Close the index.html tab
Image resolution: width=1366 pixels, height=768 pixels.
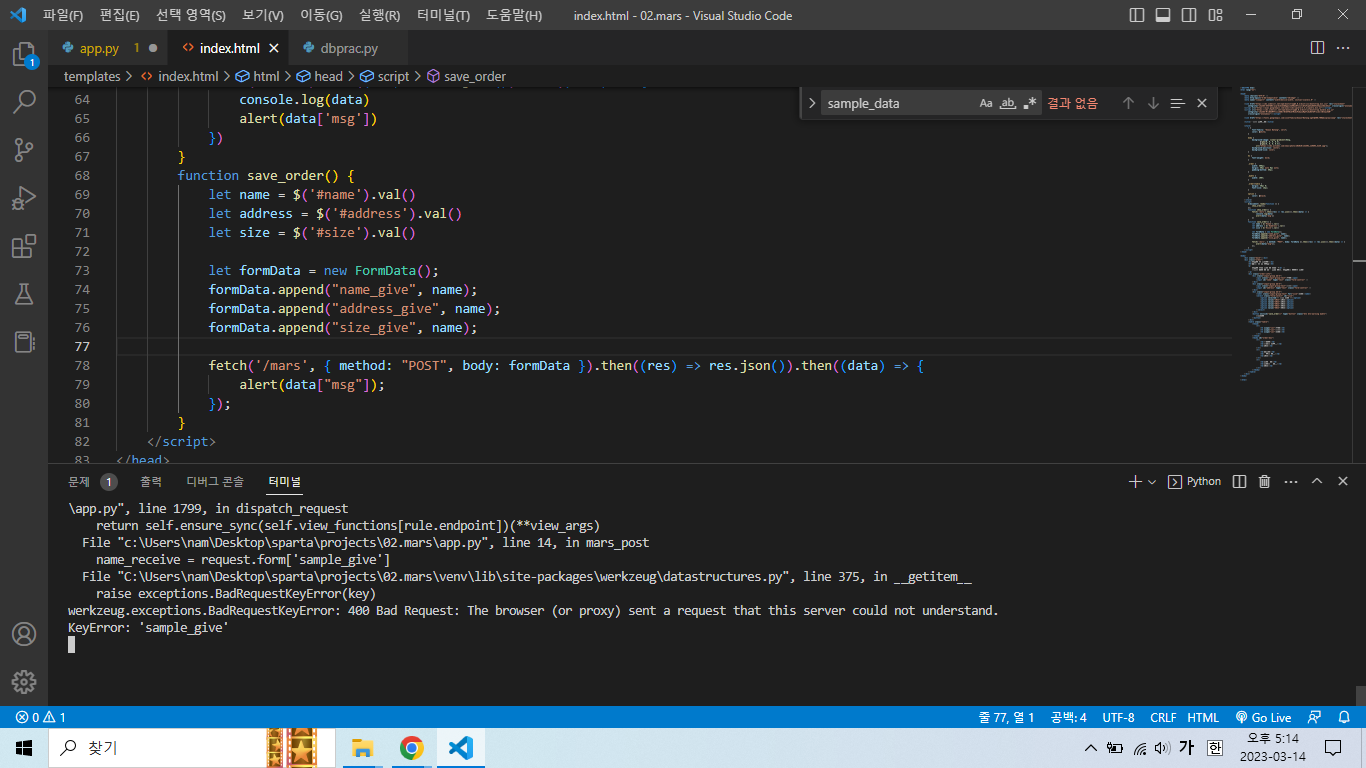[273, 48]
